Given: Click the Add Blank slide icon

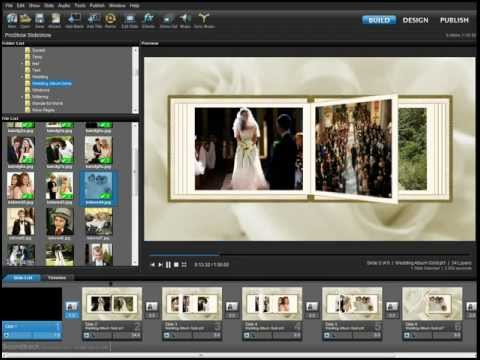Looking at the screenshot, I should click(74, 21).
